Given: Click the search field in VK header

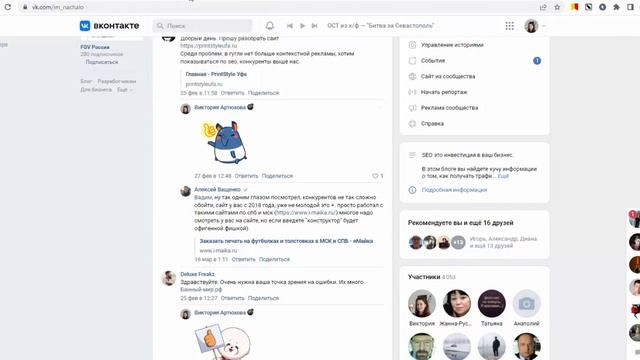Looking at the screenshot, I should pyautogui.click(x=202, y=26).
